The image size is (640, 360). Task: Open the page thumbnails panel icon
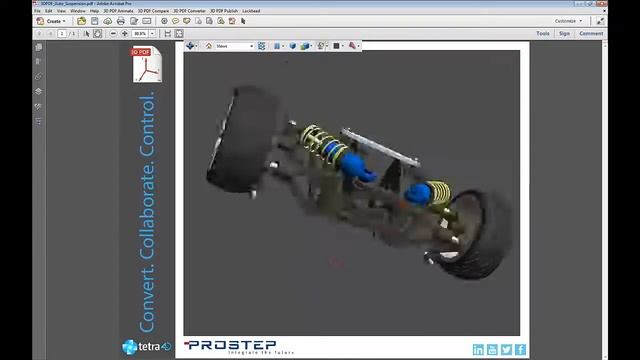(38, 47)
